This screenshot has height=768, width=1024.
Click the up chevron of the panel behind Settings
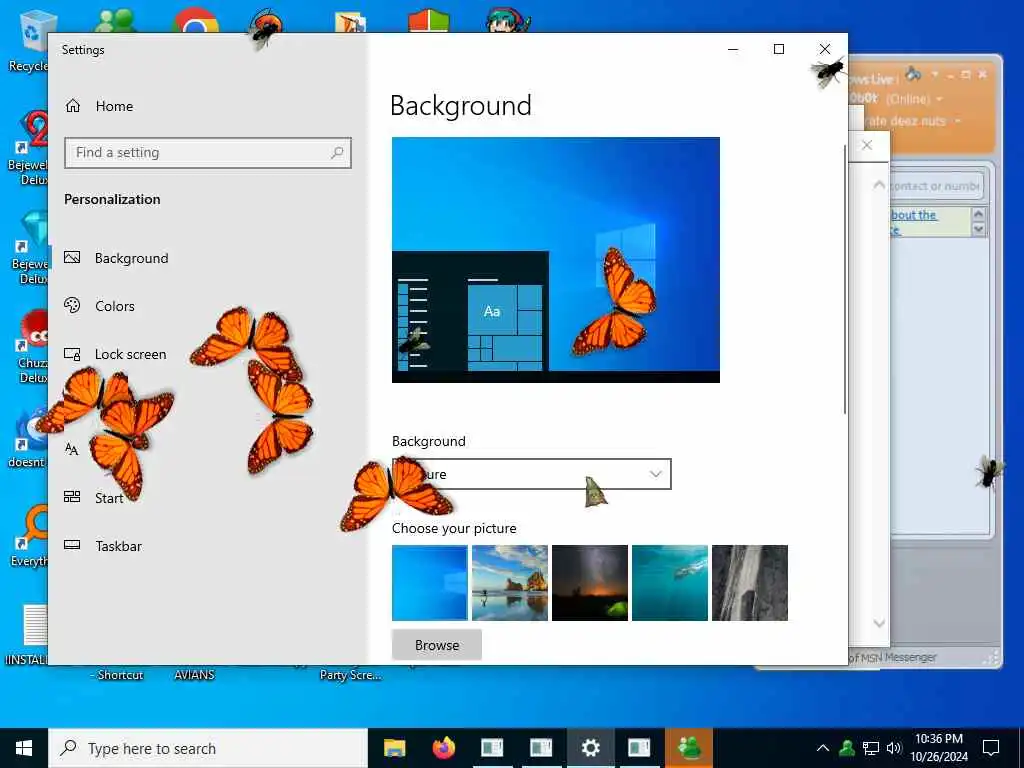879,185
